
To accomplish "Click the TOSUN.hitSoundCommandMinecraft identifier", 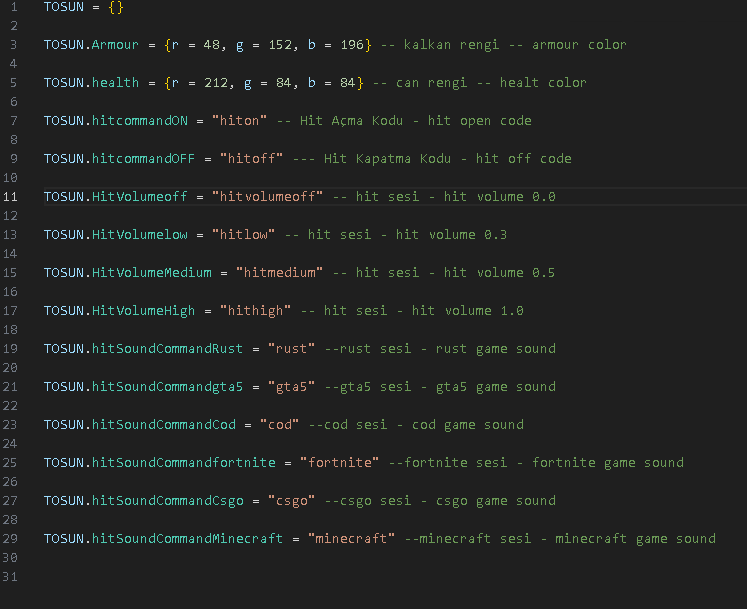I will tap(163, 539).
